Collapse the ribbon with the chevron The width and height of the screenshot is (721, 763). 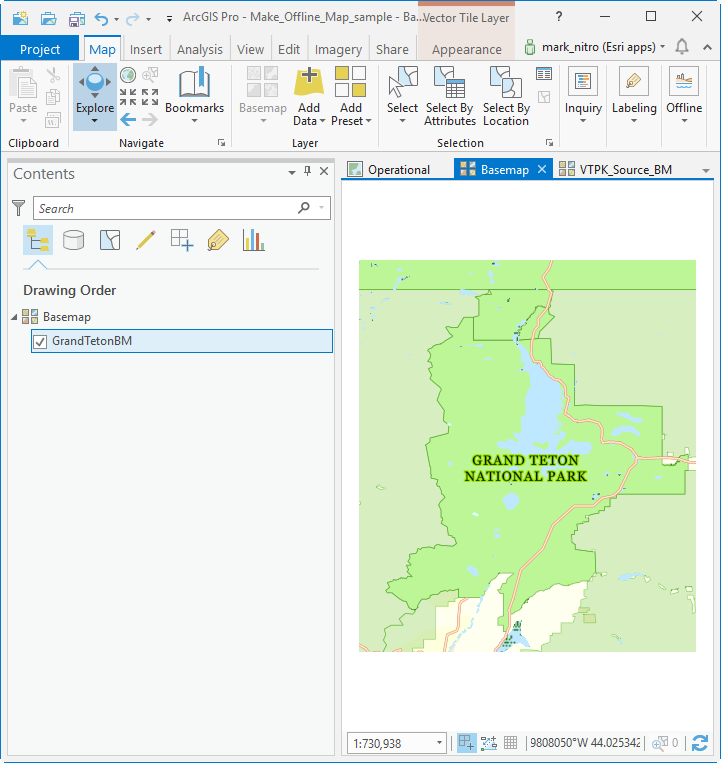coord(707,47)
